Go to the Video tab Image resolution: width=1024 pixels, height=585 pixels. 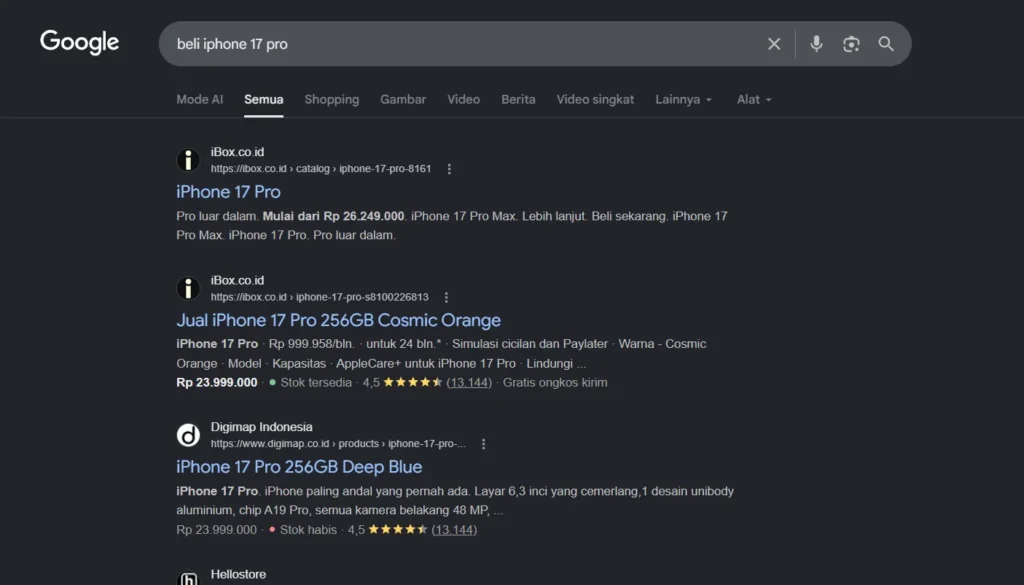[x=464, y=99]
